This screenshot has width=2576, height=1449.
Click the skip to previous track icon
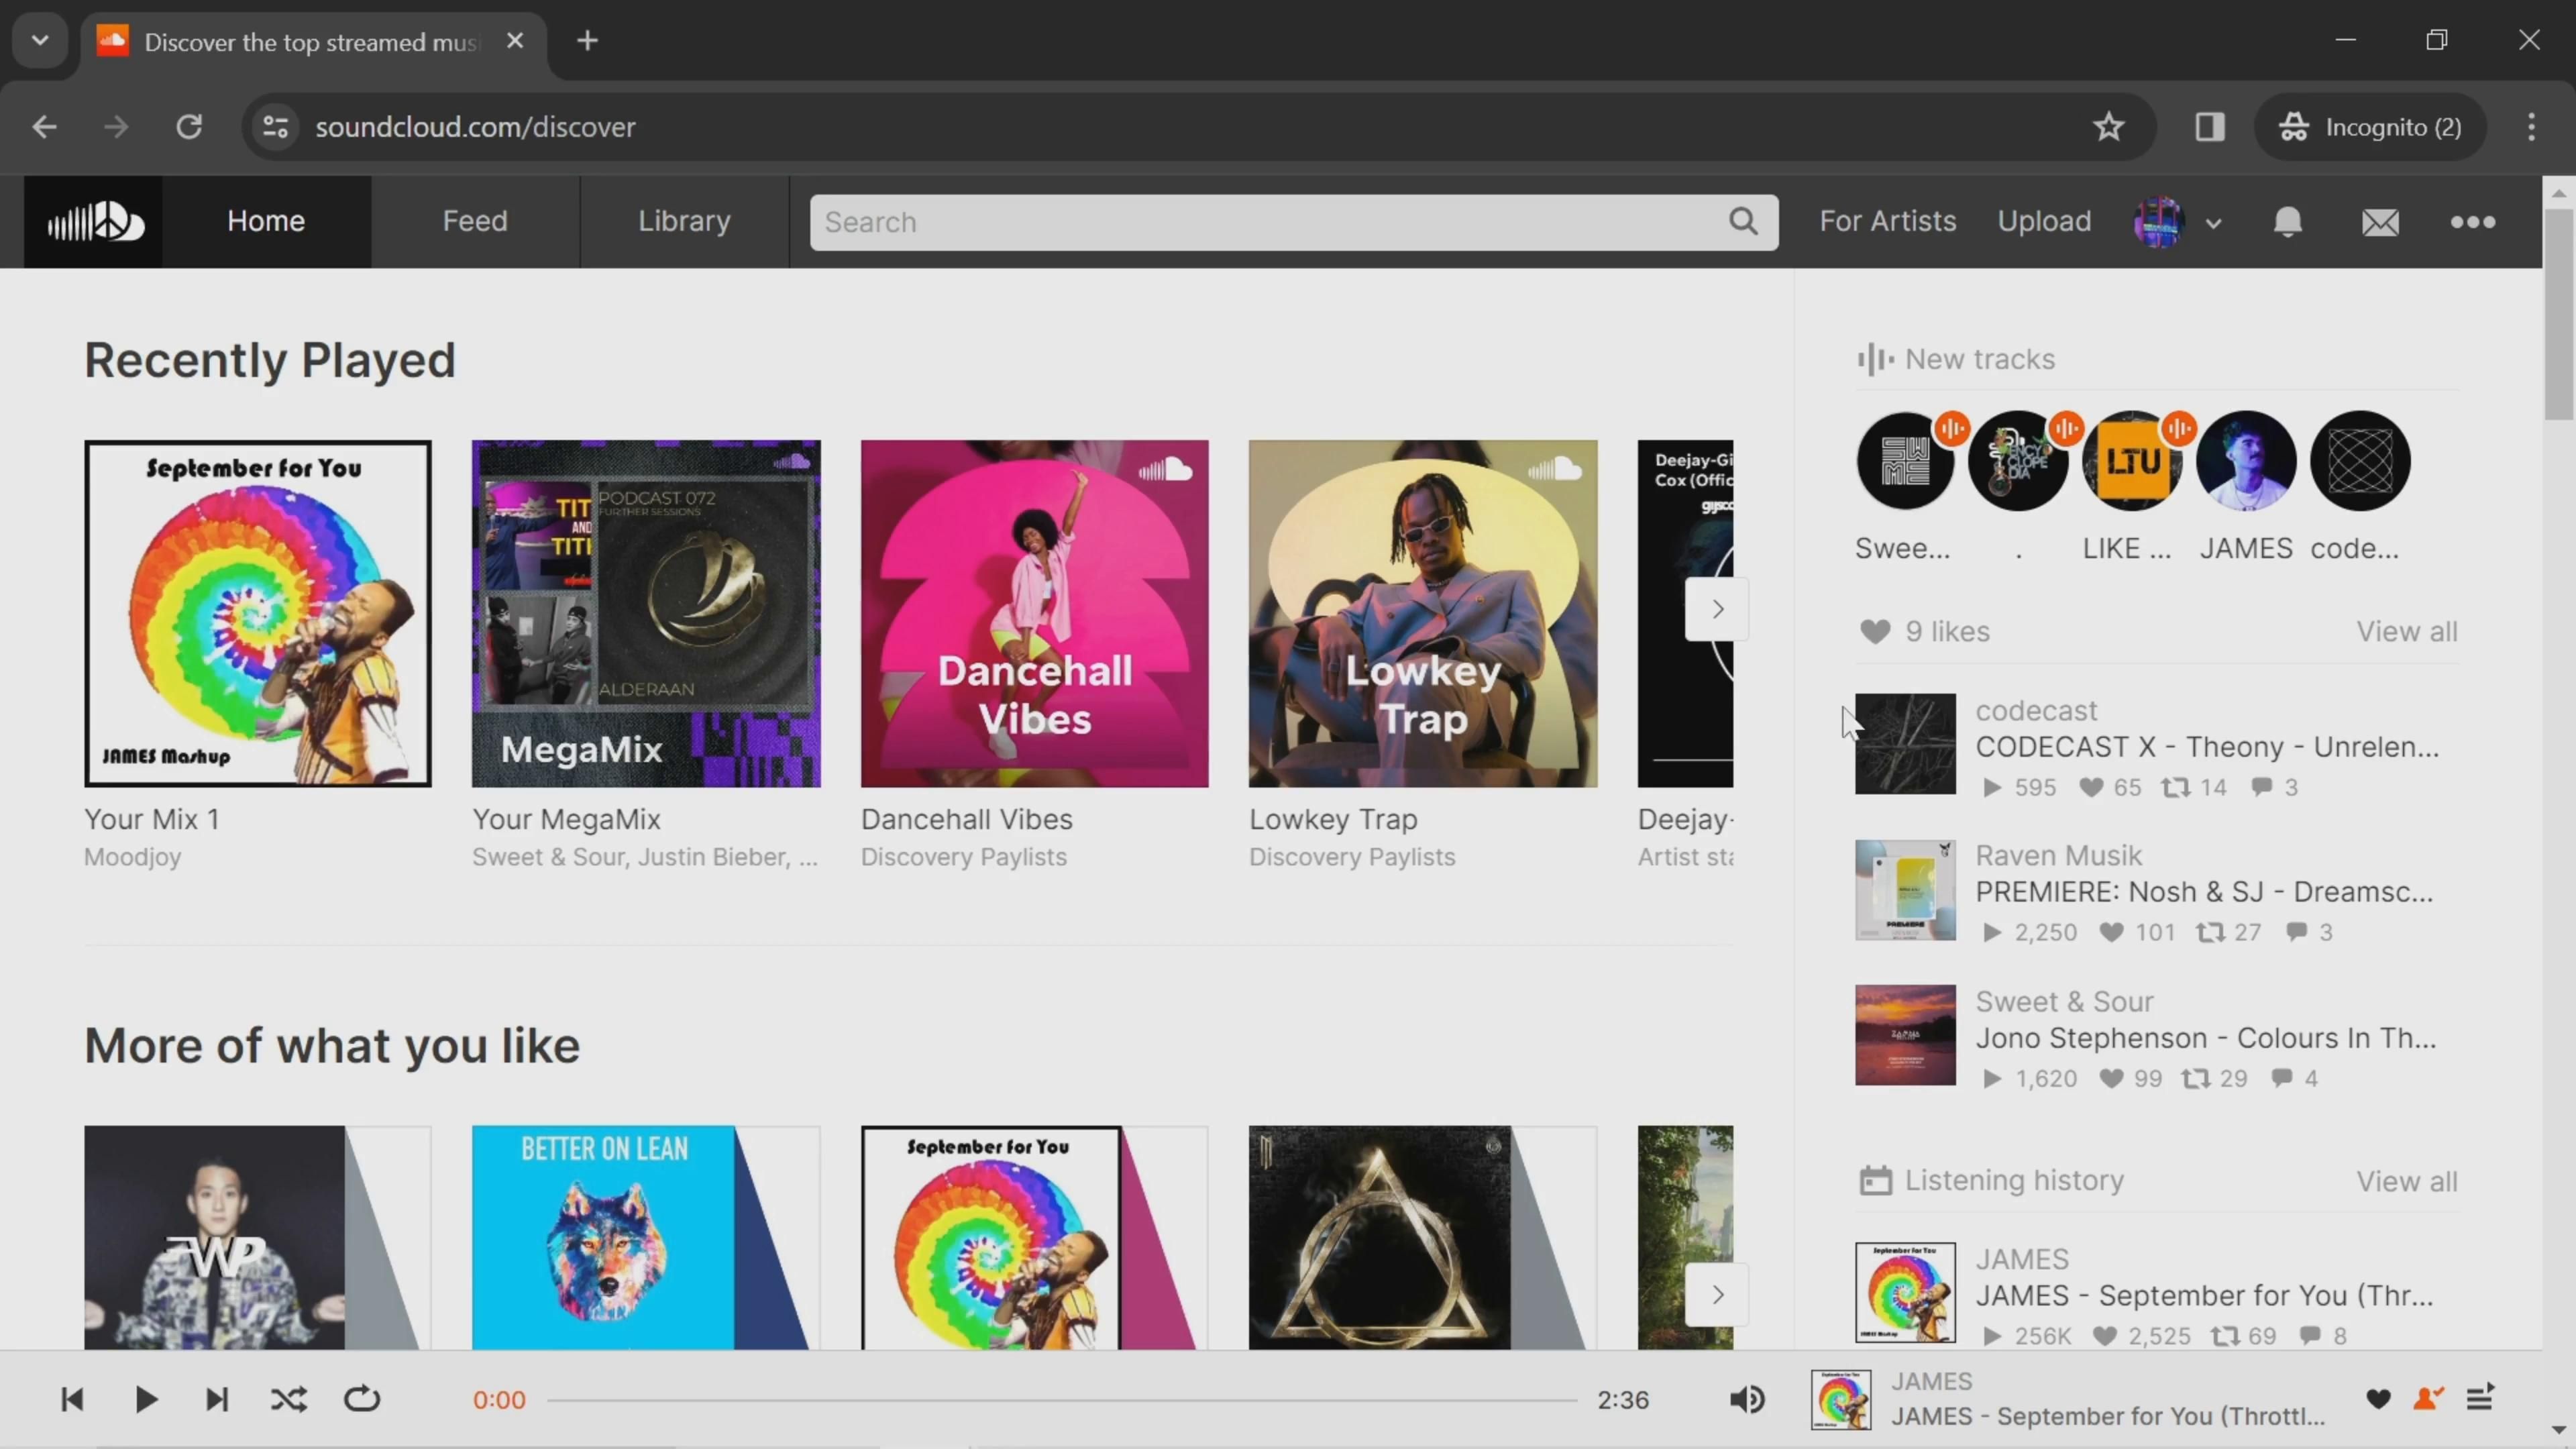pyautogui.click(x=70, y=1399)
